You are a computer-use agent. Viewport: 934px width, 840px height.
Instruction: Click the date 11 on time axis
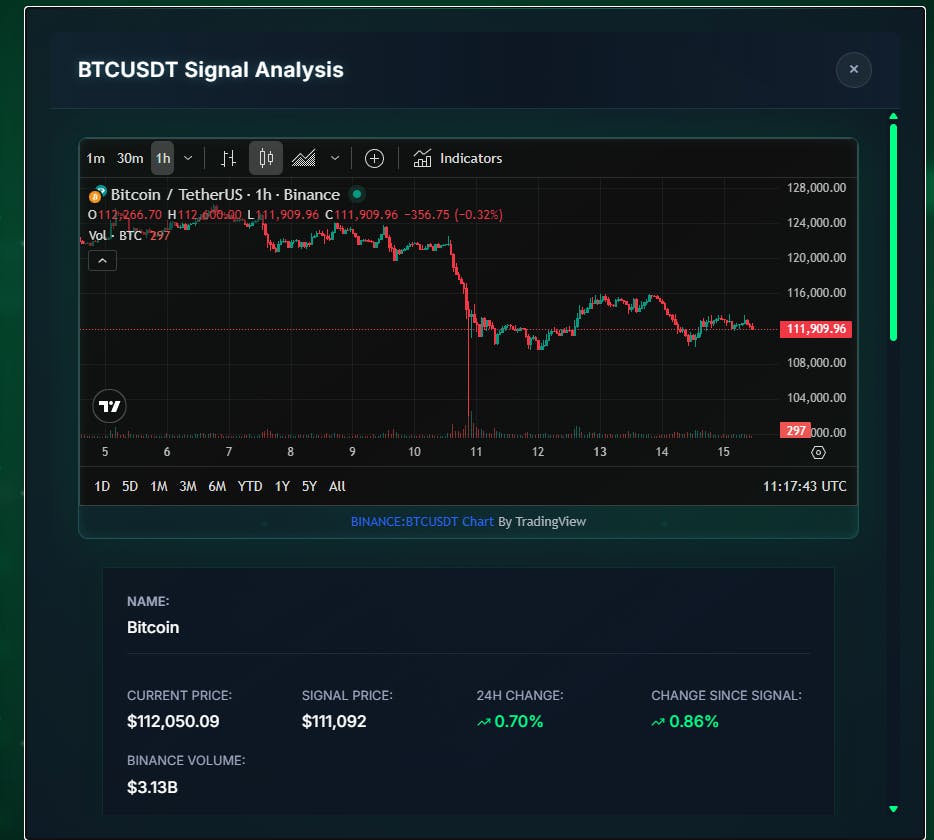tap(476, 452)
